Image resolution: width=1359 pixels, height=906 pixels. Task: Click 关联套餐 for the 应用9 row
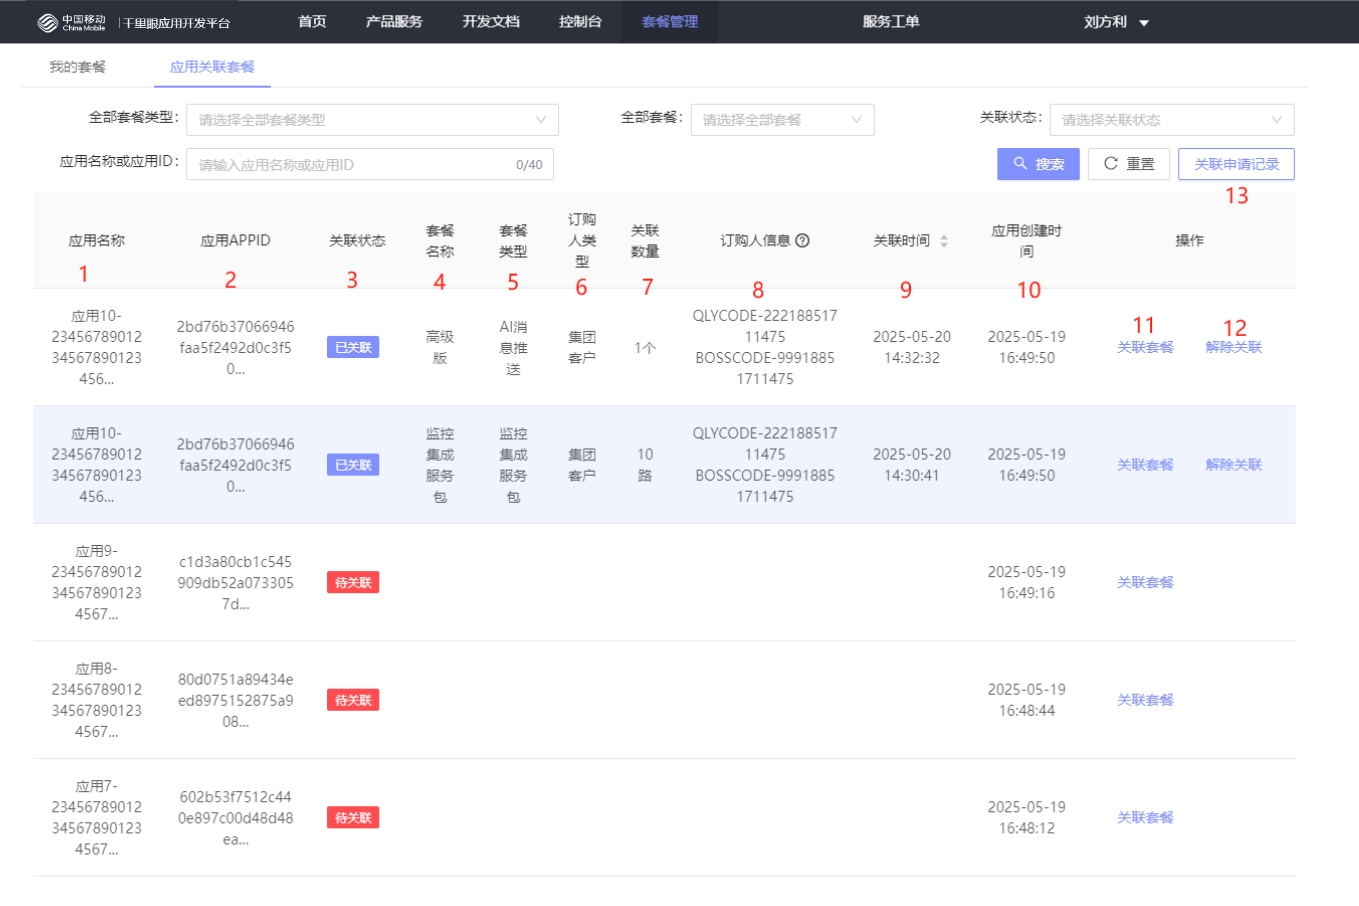click(1145, 583)
